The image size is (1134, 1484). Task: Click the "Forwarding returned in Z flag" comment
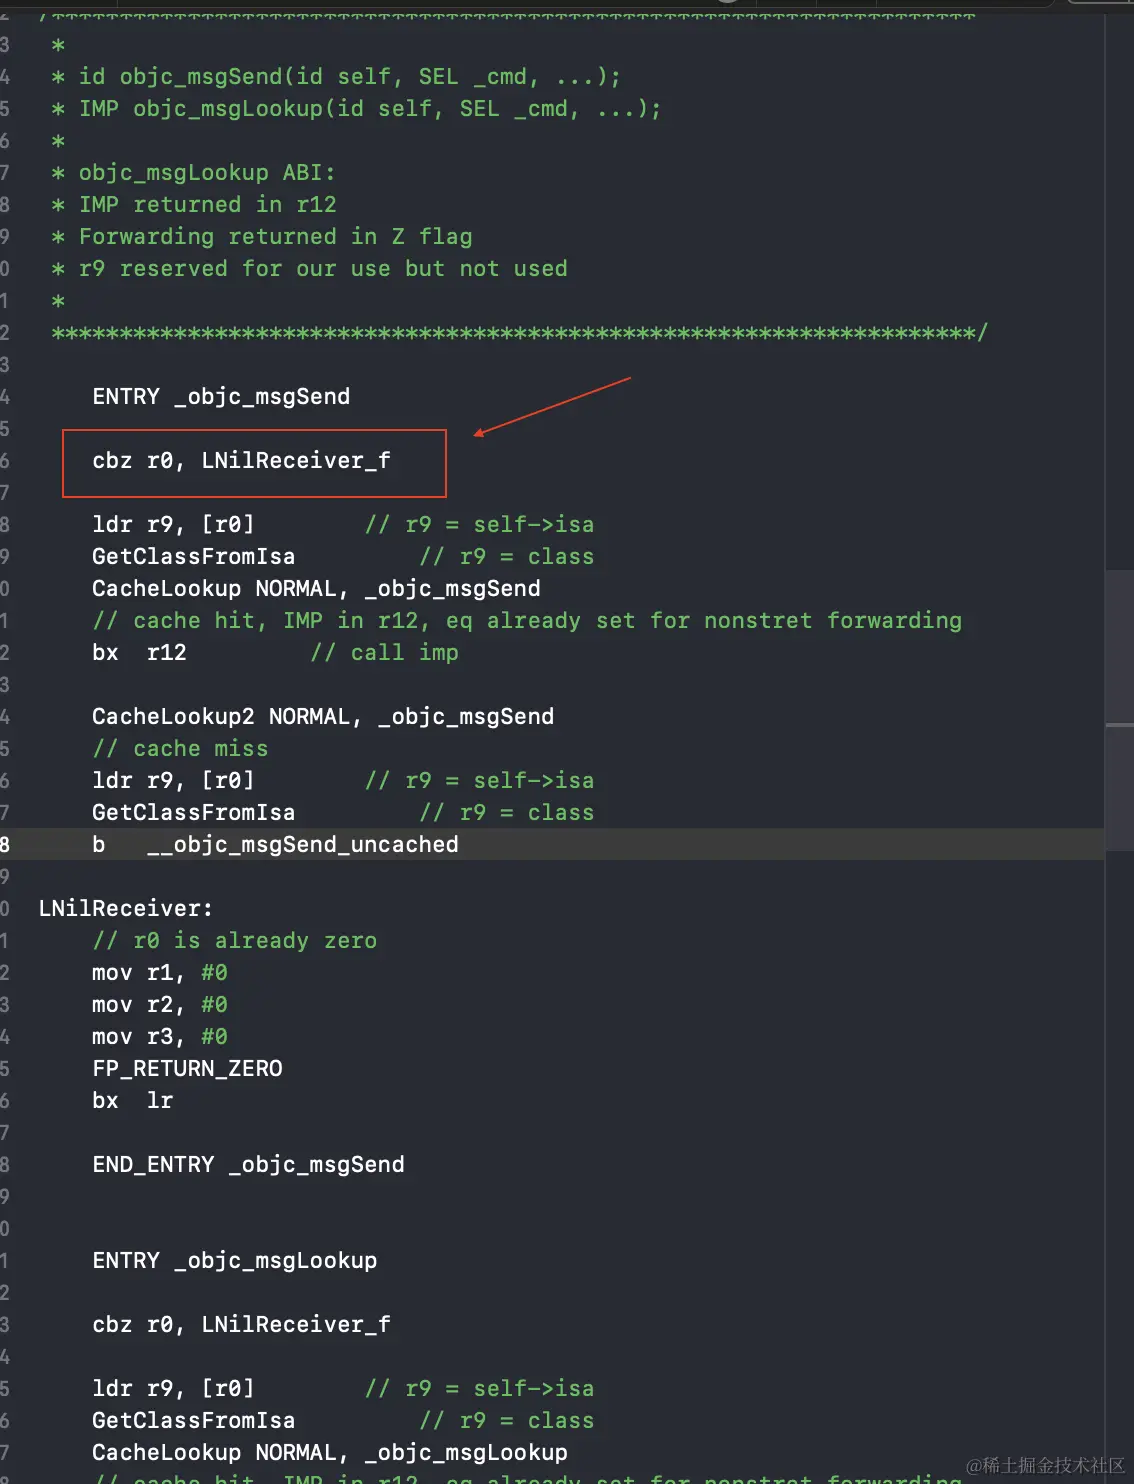click(x=275, y=237)
